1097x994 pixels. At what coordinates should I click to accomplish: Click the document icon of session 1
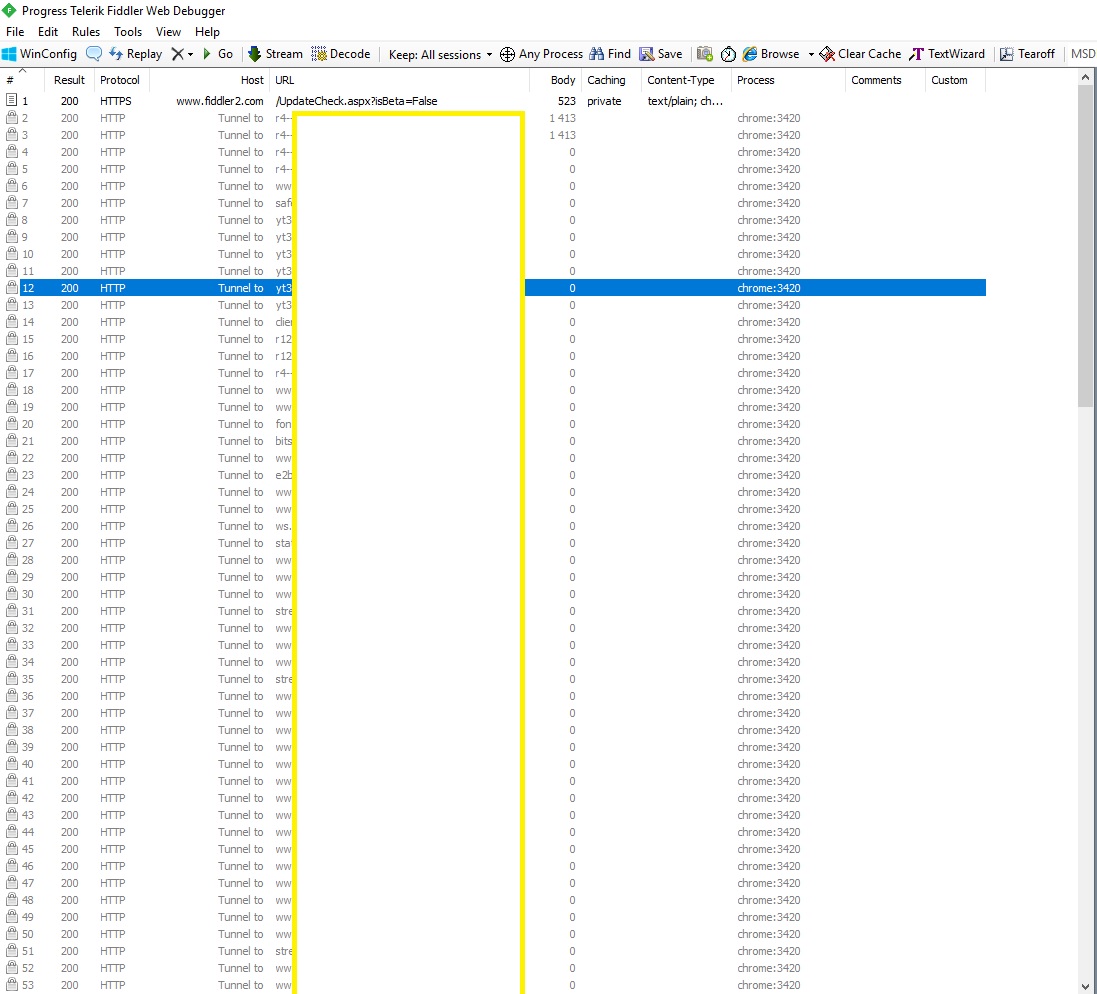tap(11, 100)
